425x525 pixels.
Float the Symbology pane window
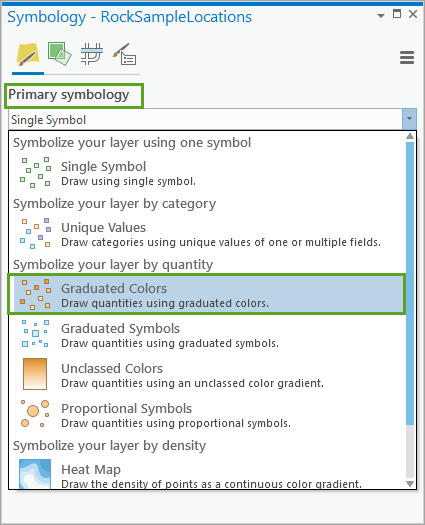[x=397, y=14]
